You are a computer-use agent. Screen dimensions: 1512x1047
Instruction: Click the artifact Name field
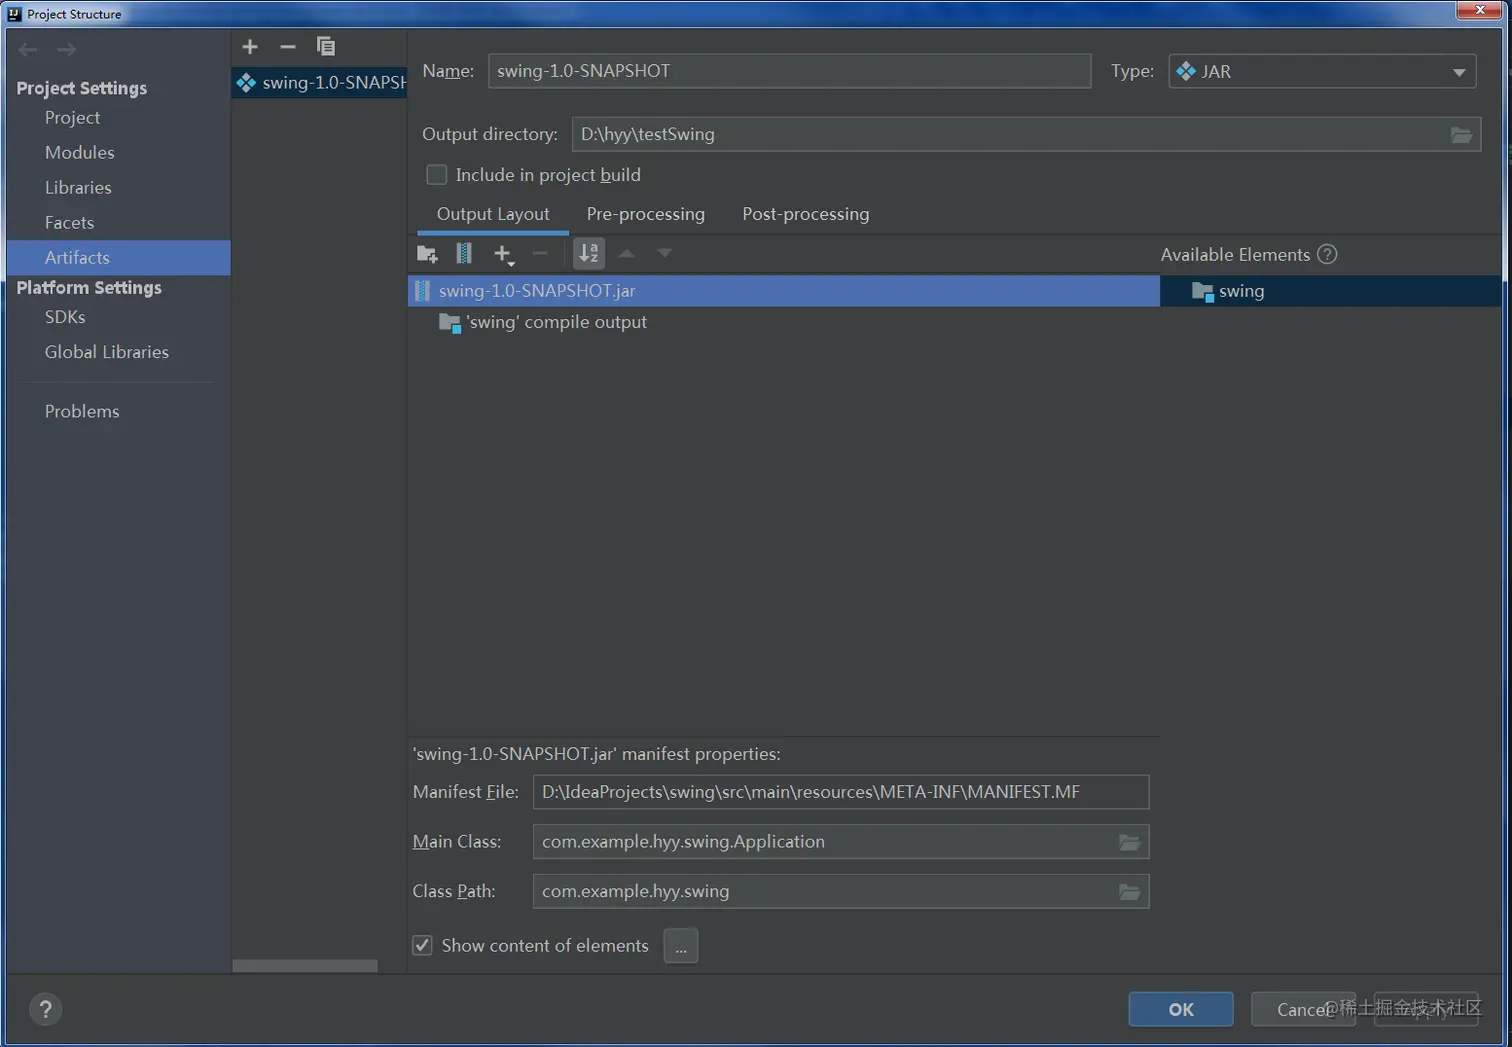click(x=789, y=71)
